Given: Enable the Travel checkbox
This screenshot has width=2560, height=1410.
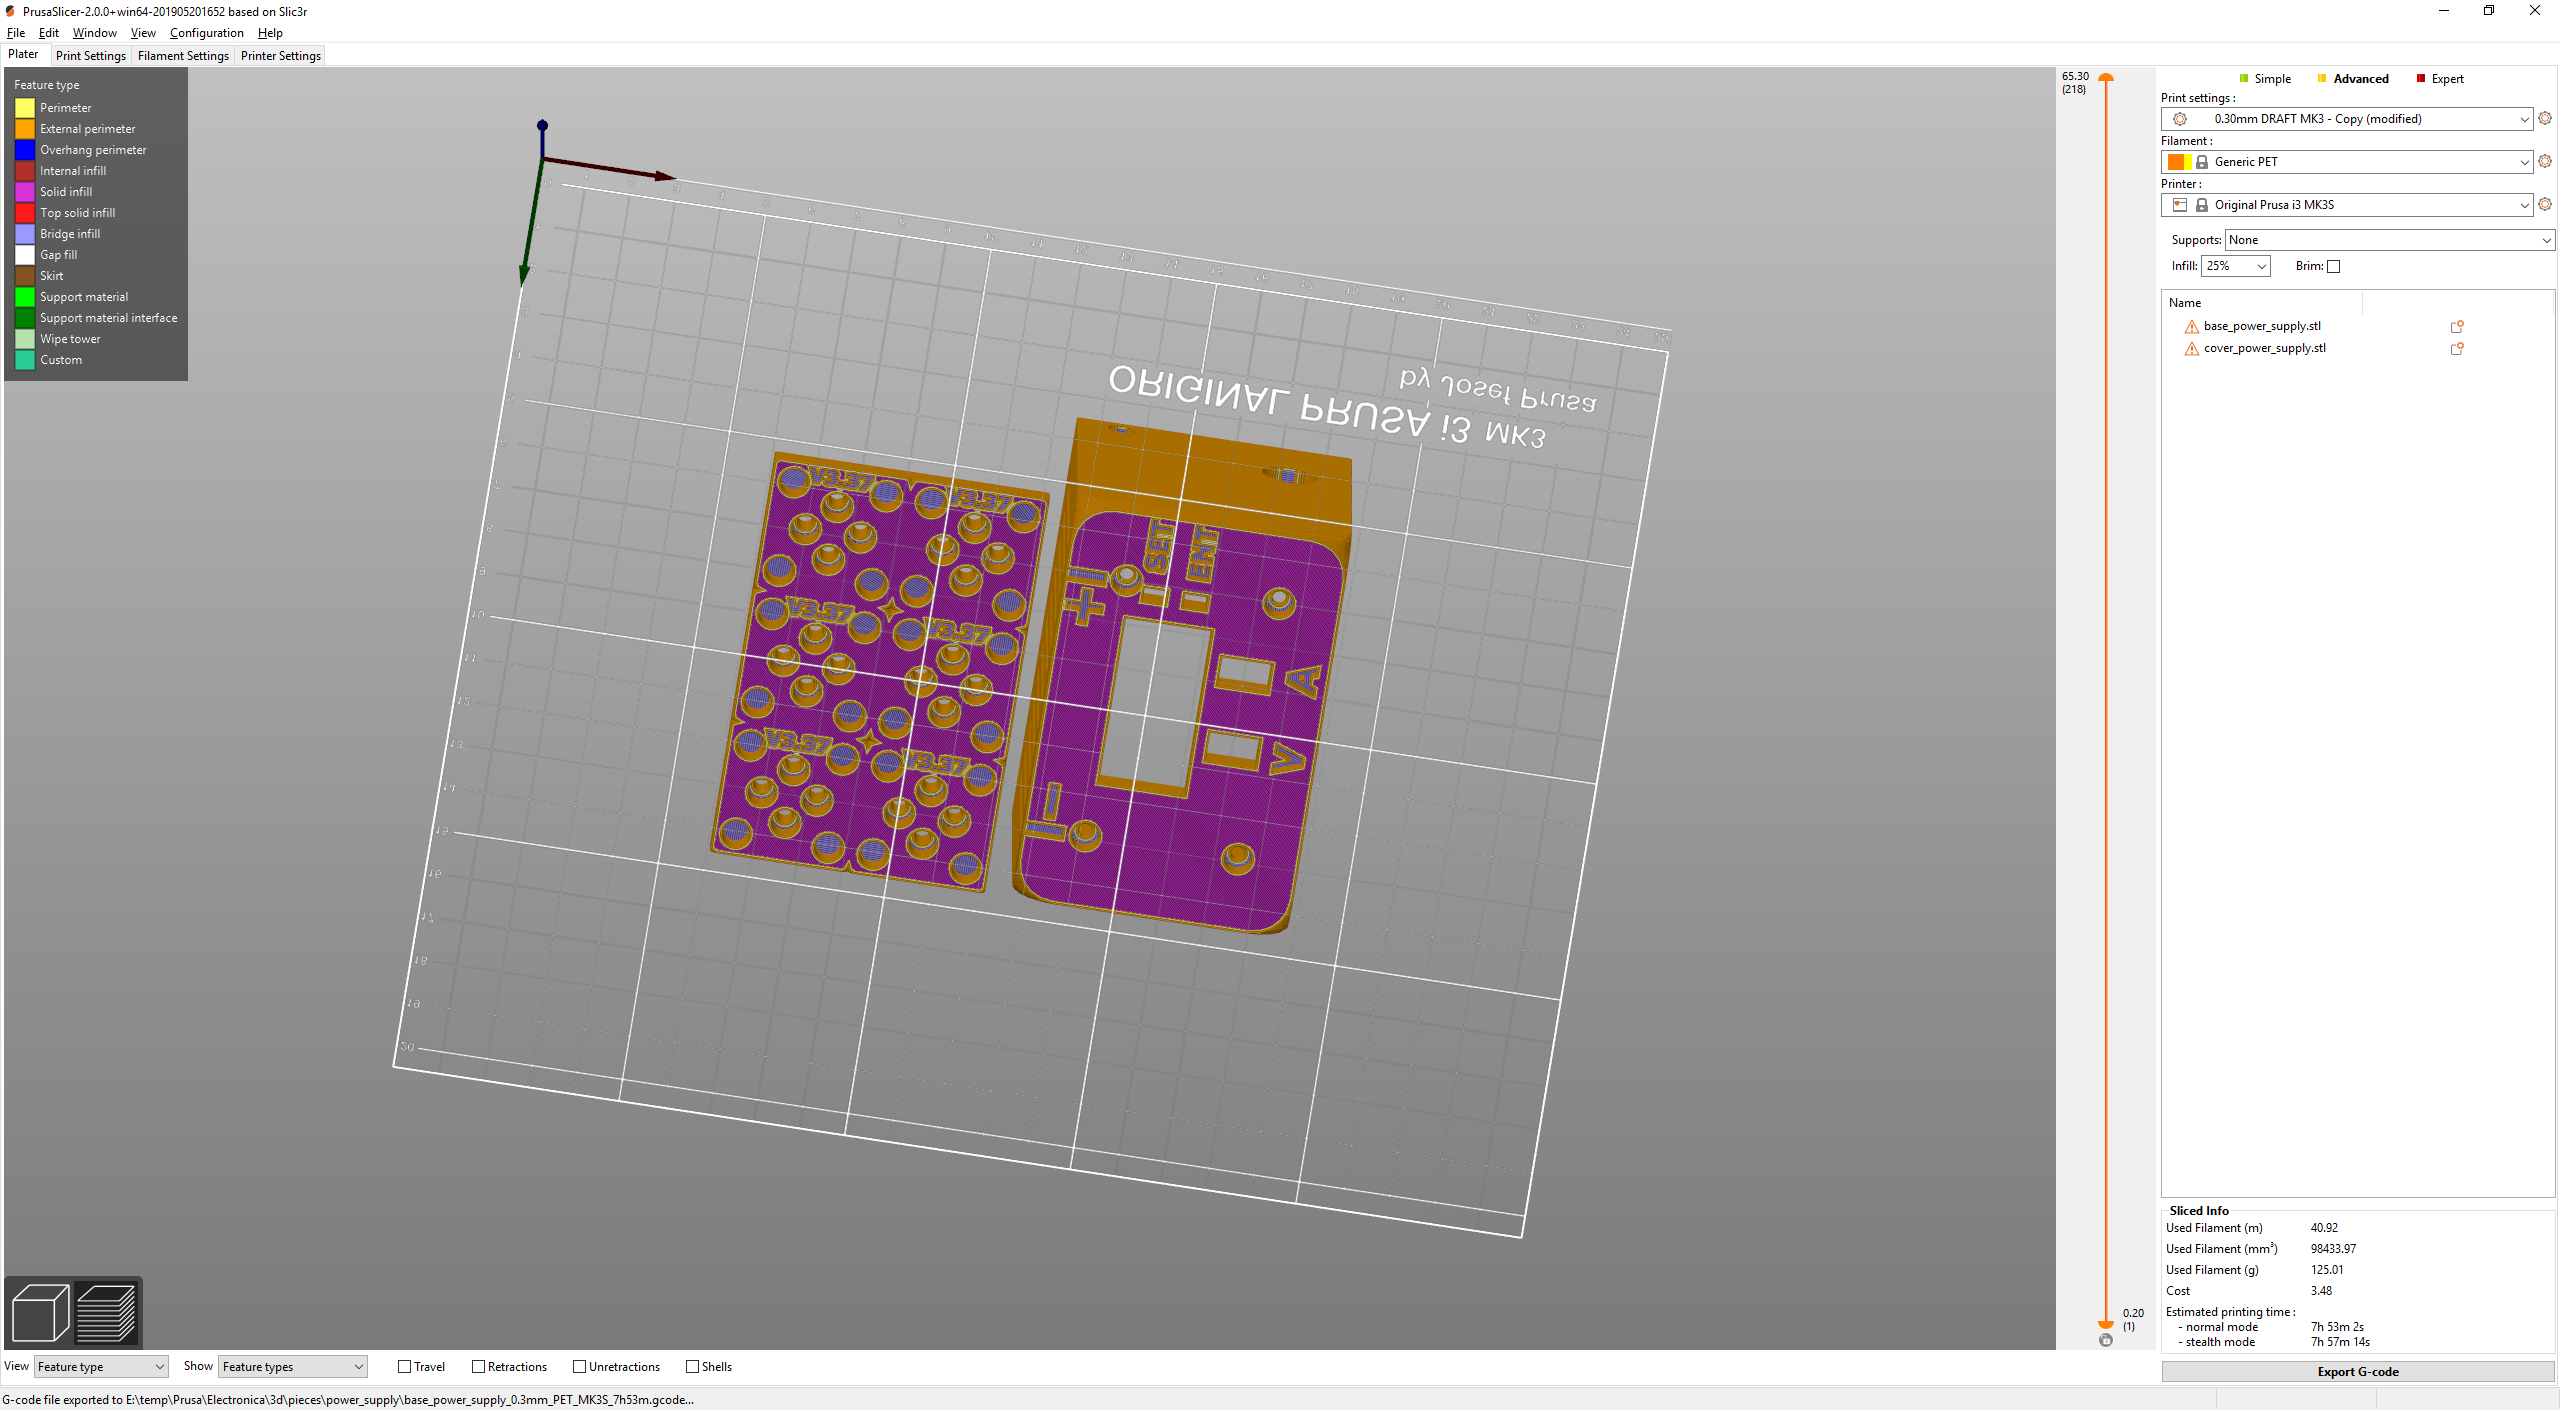Looking at the screenshot, I should tap(401, 1367).
